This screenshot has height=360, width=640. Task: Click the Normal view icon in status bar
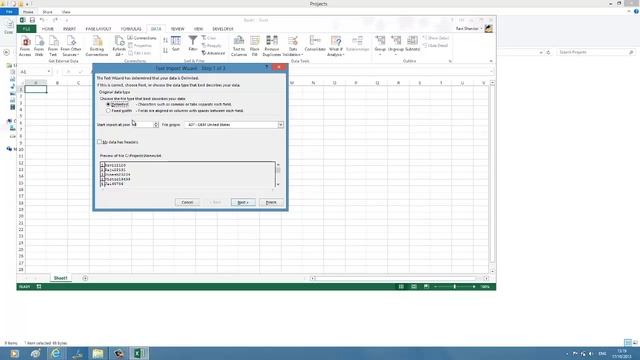tap(401, 287)
